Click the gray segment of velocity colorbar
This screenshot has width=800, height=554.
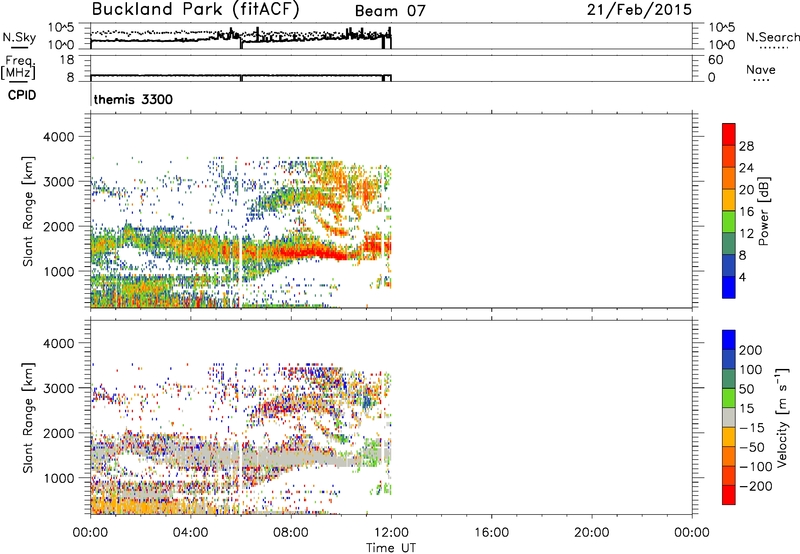click(x=729, y=417)
